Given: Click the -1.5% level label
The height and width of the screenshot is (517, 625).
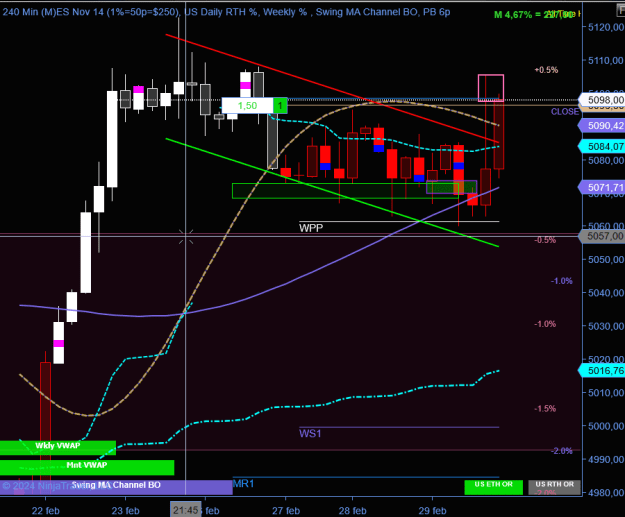Looking at the screenshot, I should click(x=545, y=409).
